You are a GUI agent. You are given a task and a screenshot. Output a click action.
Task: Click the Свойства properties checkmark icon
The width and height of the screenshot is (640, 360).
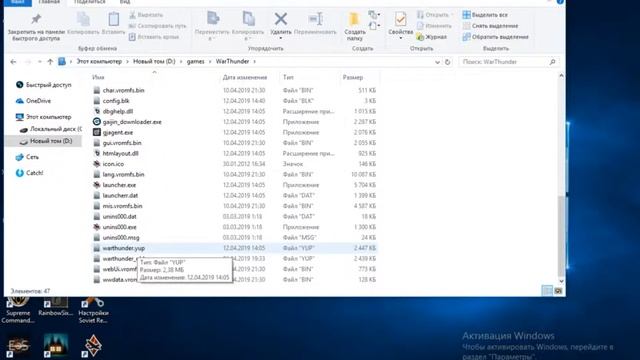click(400, 19)
